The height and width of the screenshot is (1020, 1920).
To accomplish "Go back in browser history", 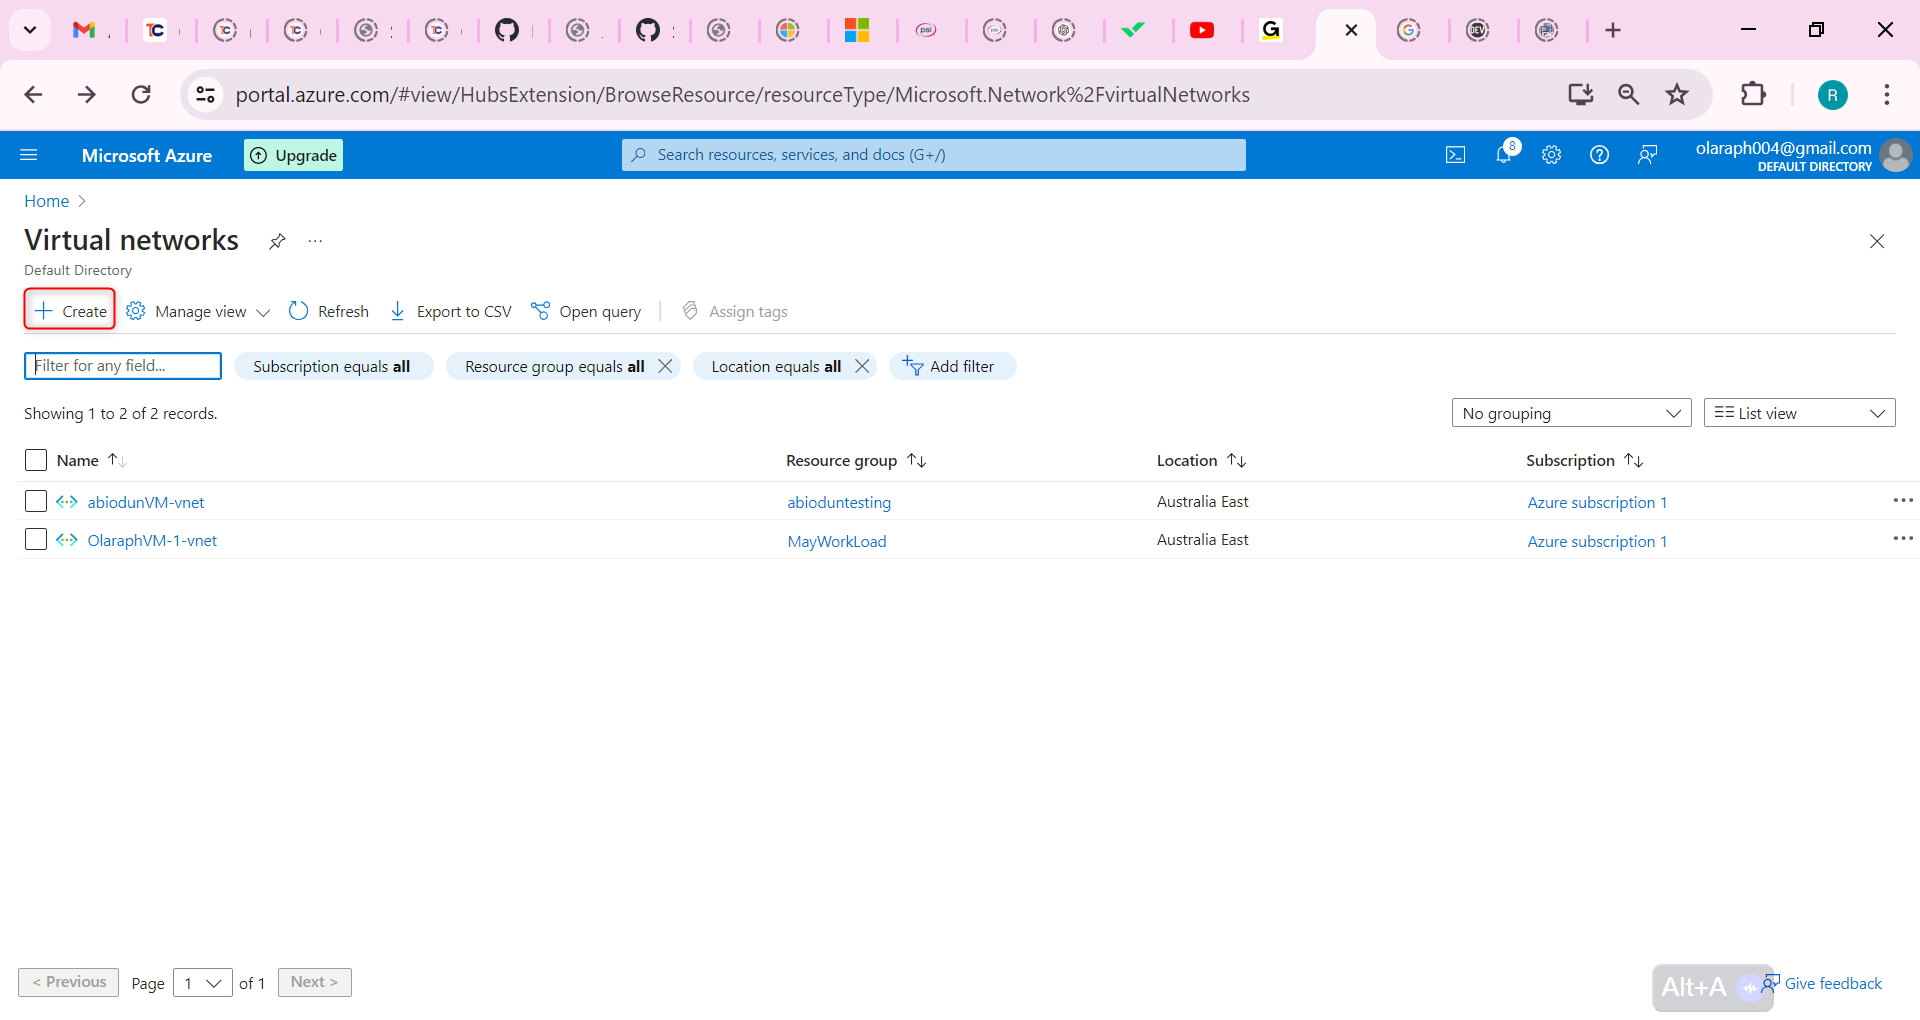I will [x=33, y=94].
